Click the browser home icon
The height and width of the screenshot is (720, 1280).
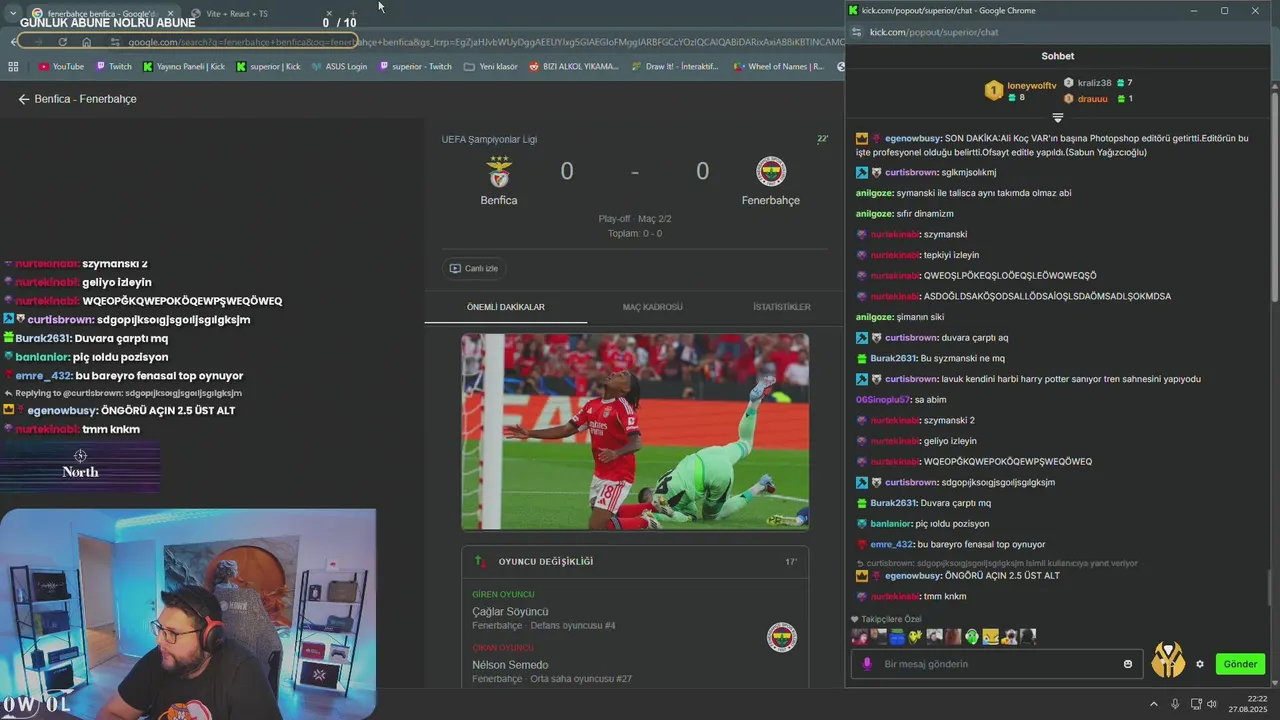pyautogui.click(x=86, y=42)
